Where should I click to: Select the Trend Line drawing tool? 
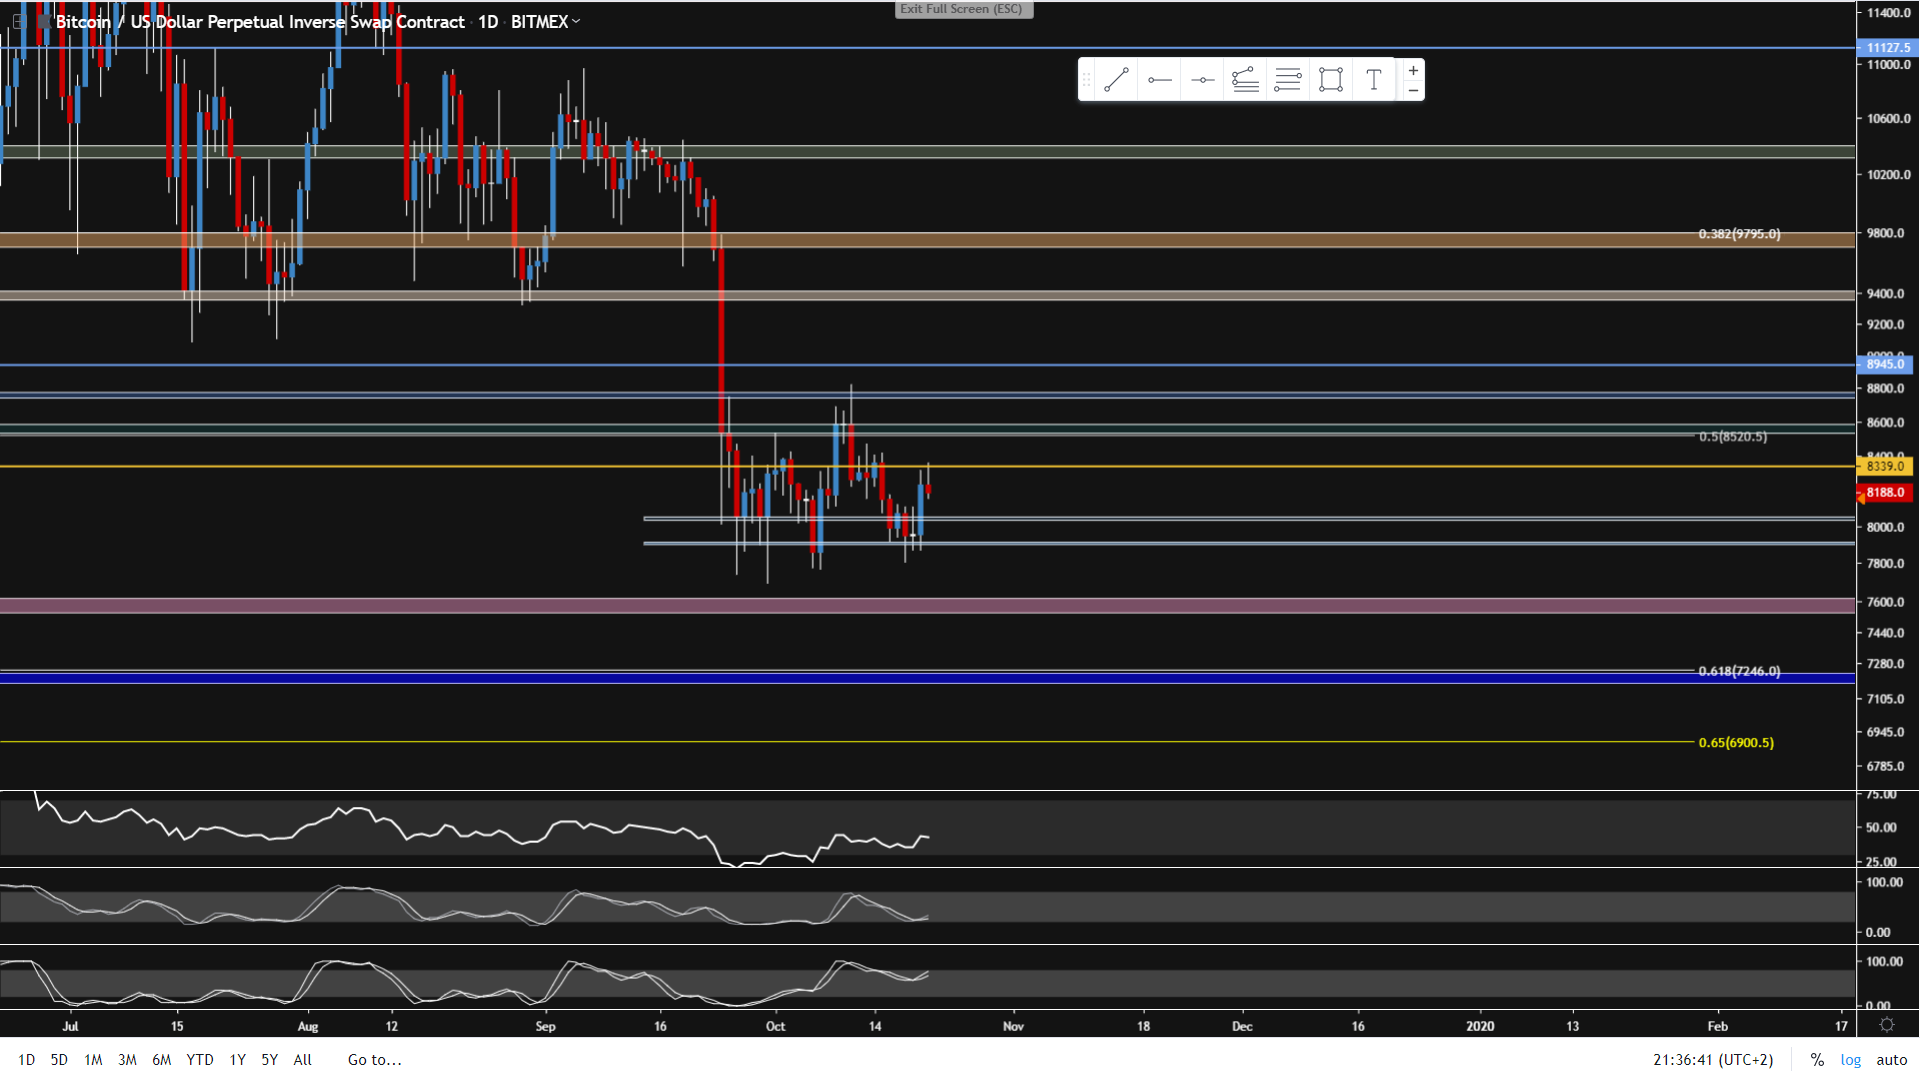(1116, 80)
